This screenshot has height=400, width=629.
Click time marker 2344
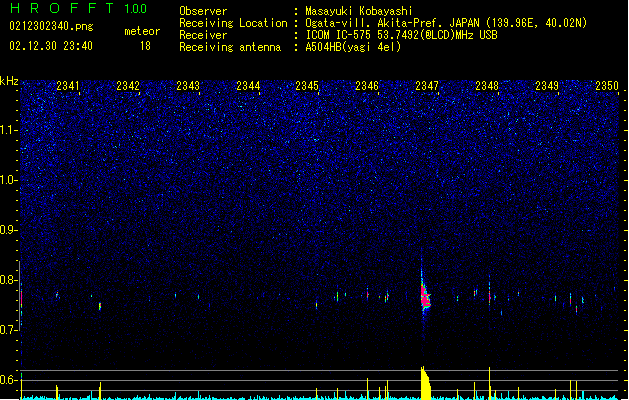[248, 85]
